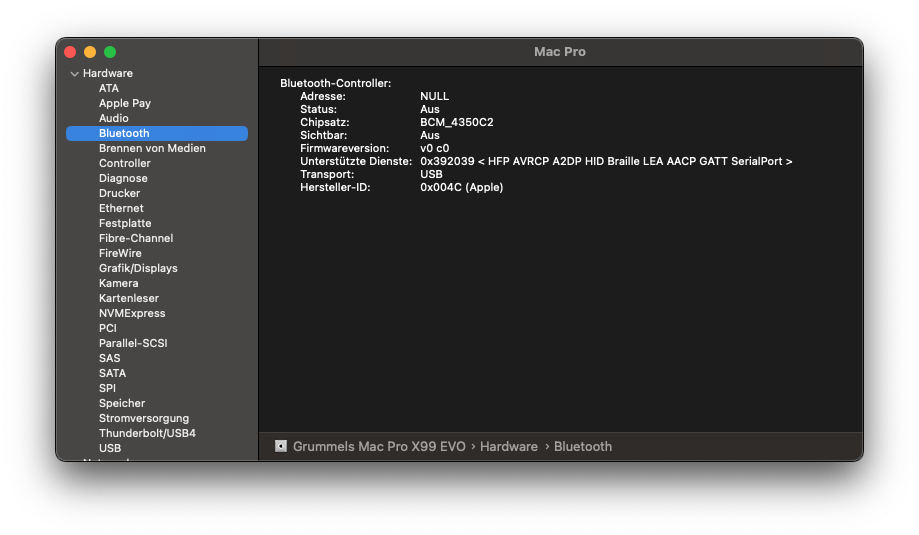
Task: Open Apple Pay hardware entry
Action: [x=124, y=103]
